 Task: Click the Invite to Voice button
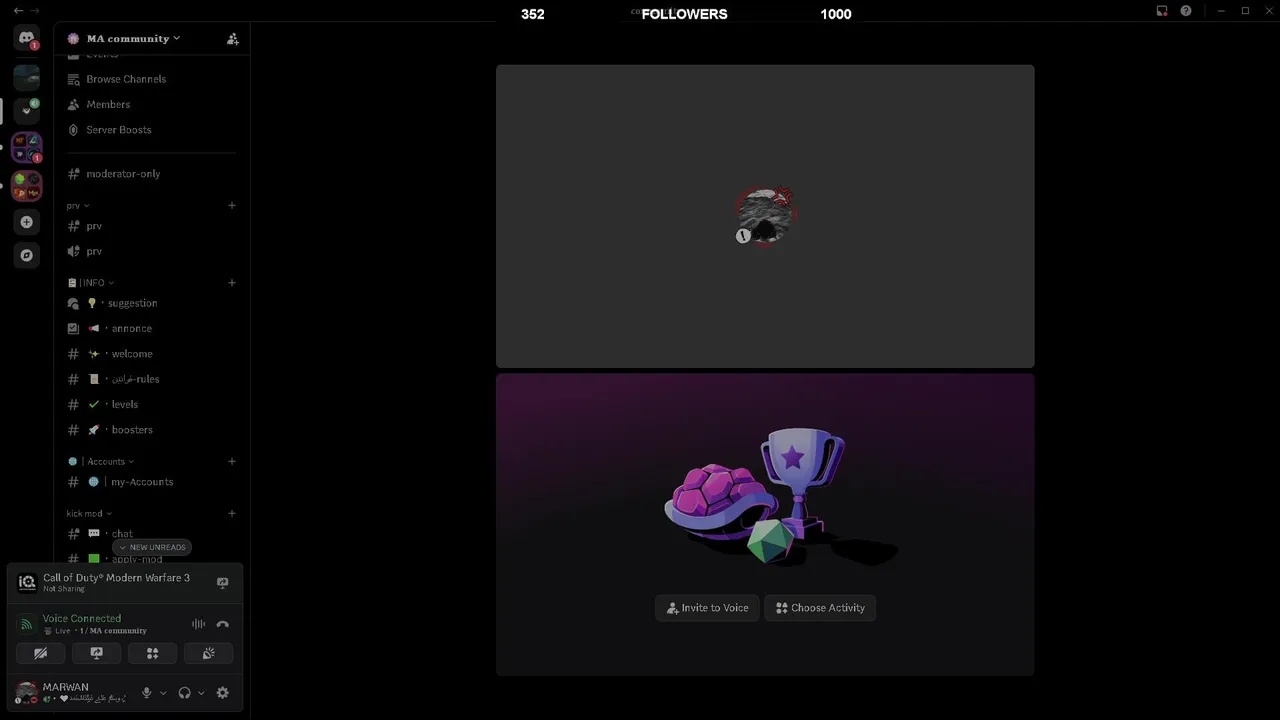point(707,608)
